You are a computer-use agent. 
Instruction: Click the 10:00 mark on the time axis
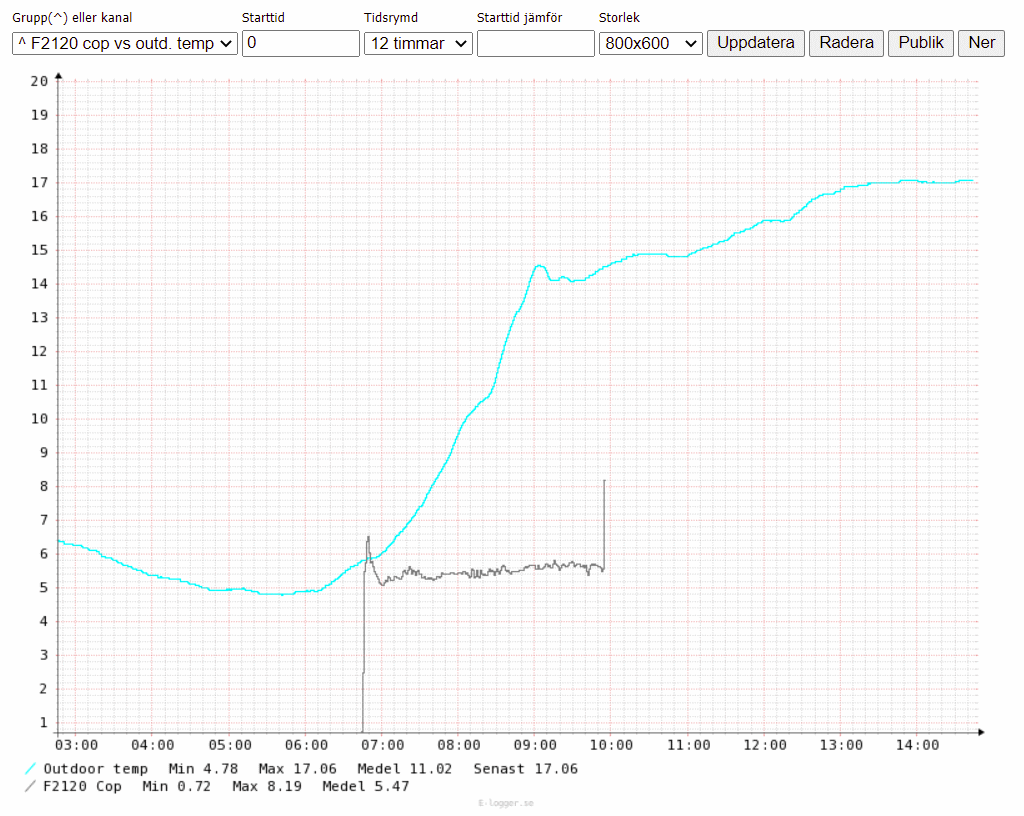(613, 745)
